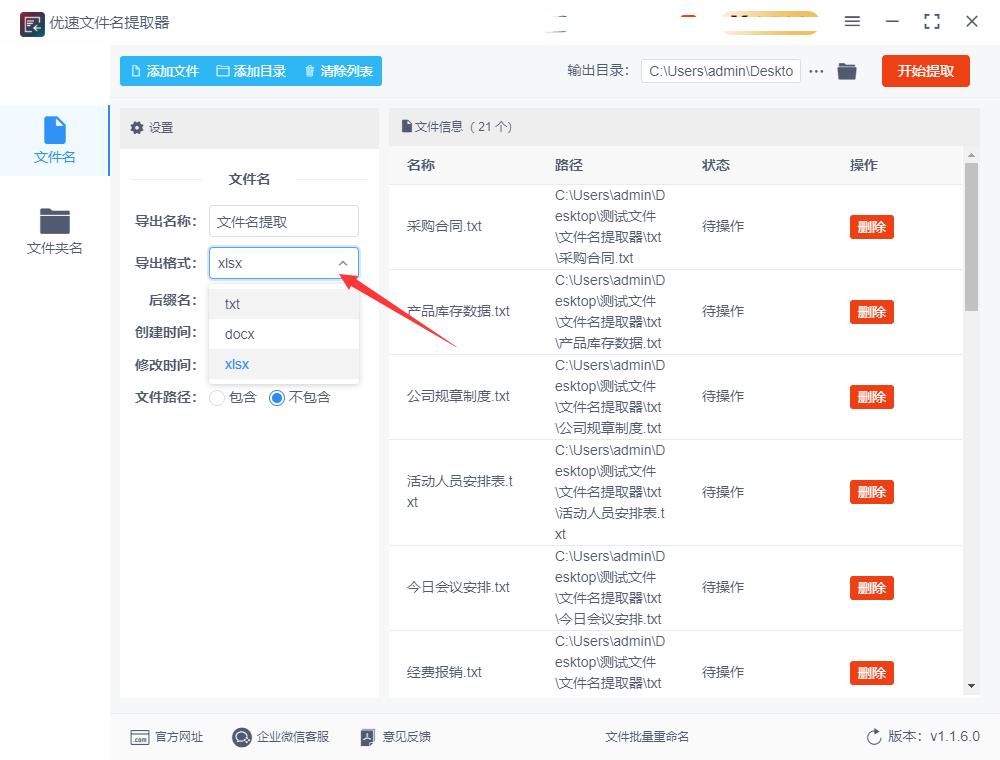Image resolution: width=1000 pixels, height=760 pixels.
Task: Click the 经费报销.txt file name
Action: pos(444,672)
